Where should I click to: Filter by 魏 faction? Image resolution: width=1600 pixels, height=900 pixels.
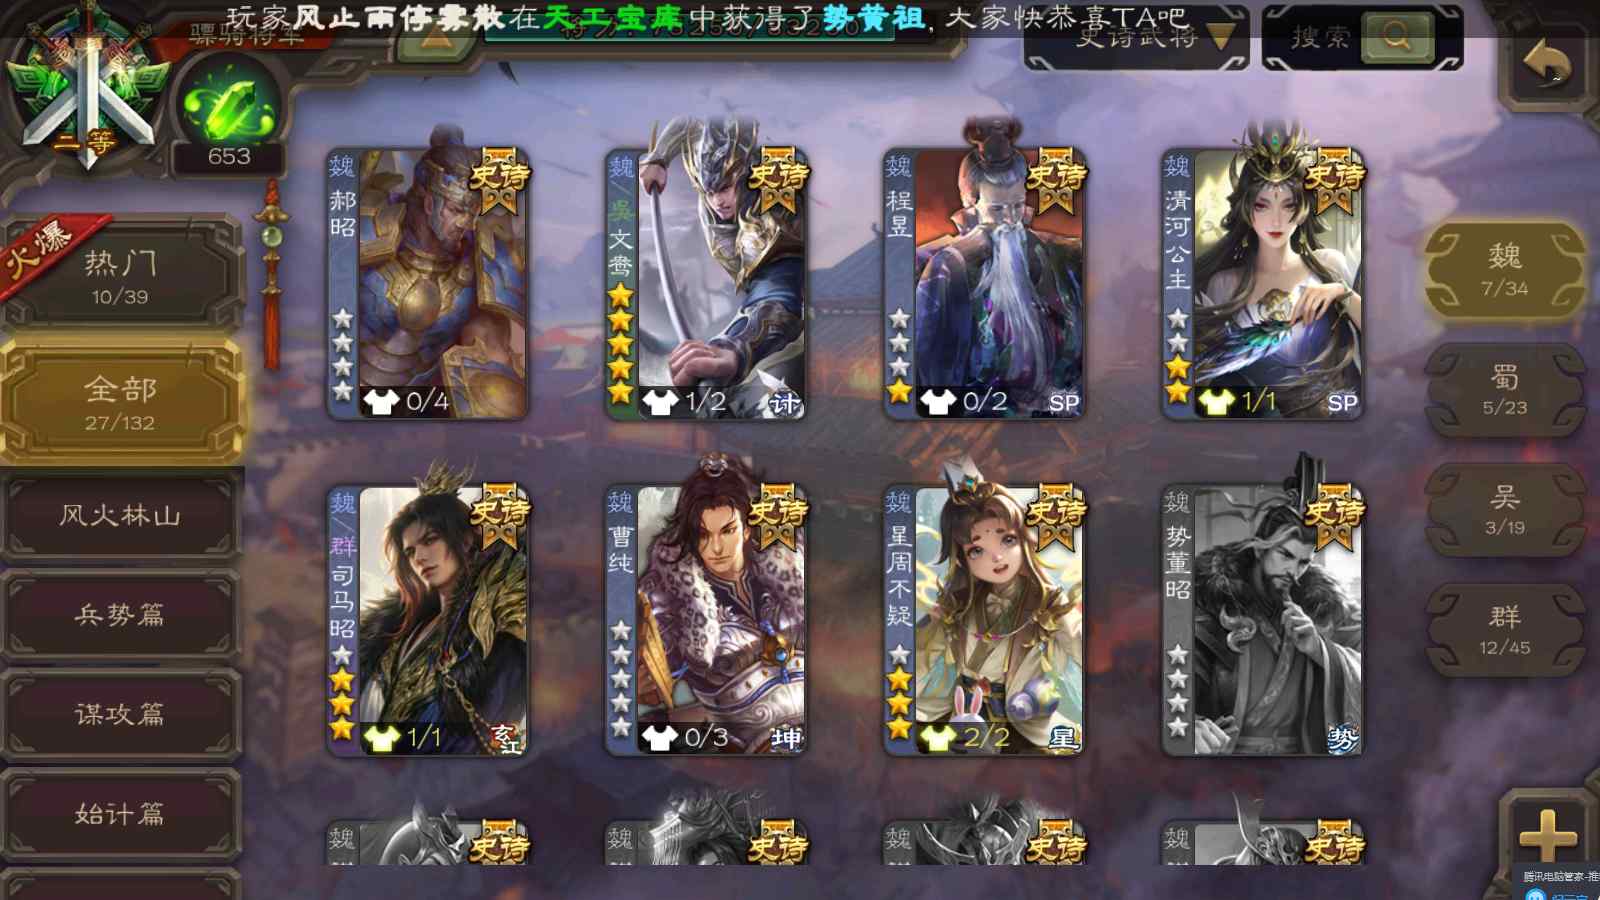click(1505, 270)
